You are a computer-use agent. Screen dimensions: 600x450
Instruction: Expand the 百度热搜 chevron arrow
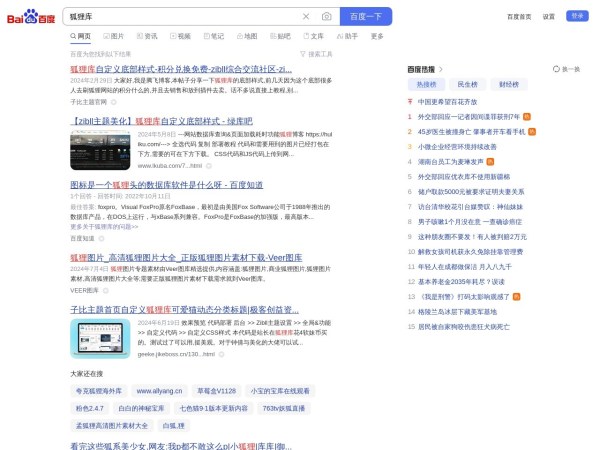pyautogui.click(x=441, y=69)
